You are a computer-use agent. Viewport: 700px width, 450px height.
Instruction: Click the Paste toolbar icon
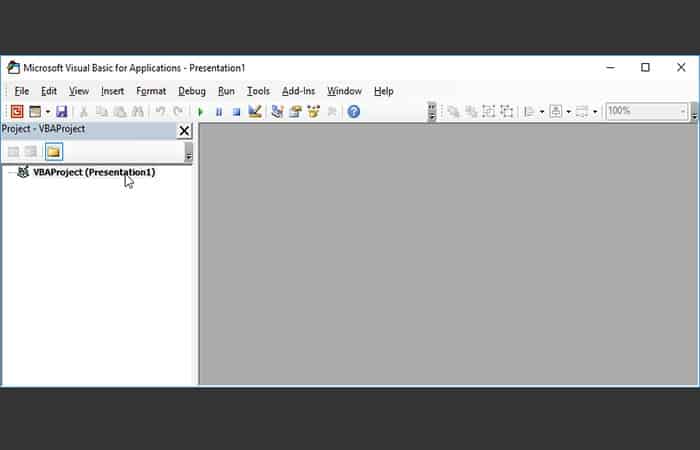[x=119, y=111]
